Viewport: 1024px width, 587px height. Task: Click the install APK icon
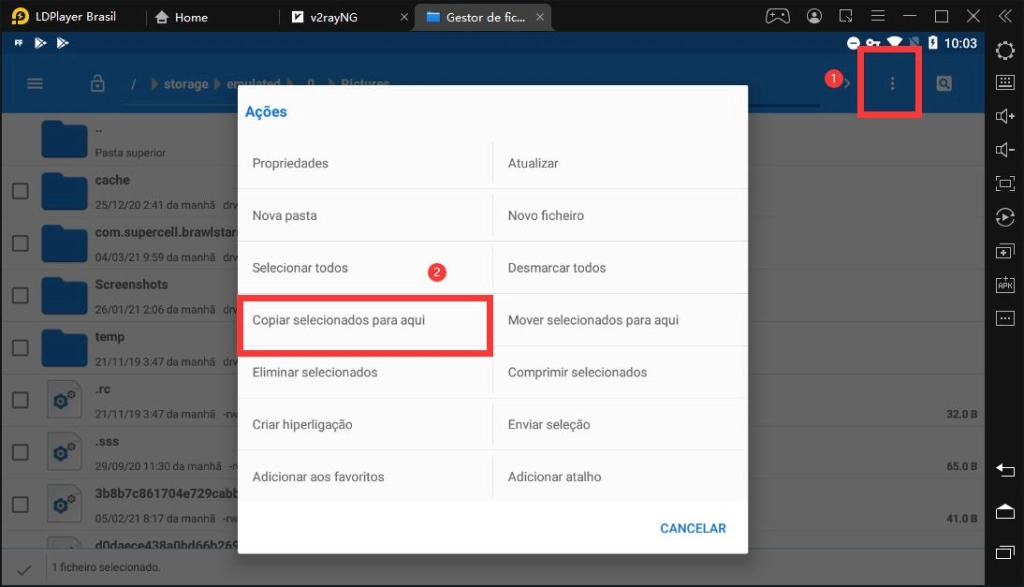click(x=1005, y=285)
